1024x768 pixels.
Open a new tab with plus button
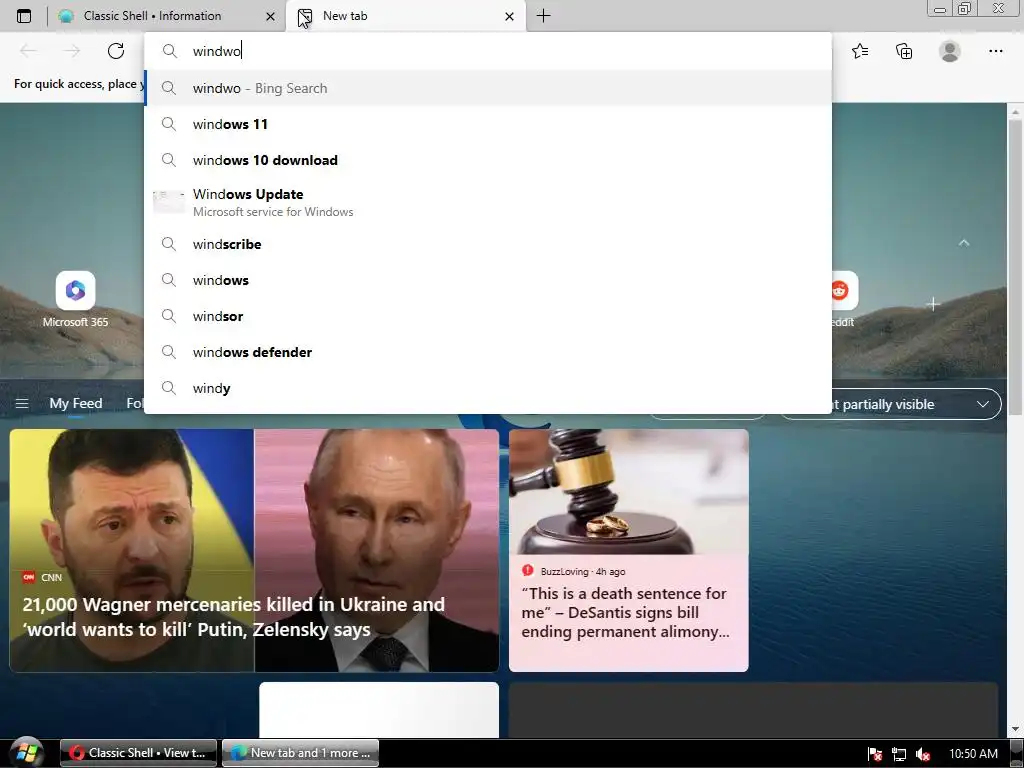tap(543, 16)
